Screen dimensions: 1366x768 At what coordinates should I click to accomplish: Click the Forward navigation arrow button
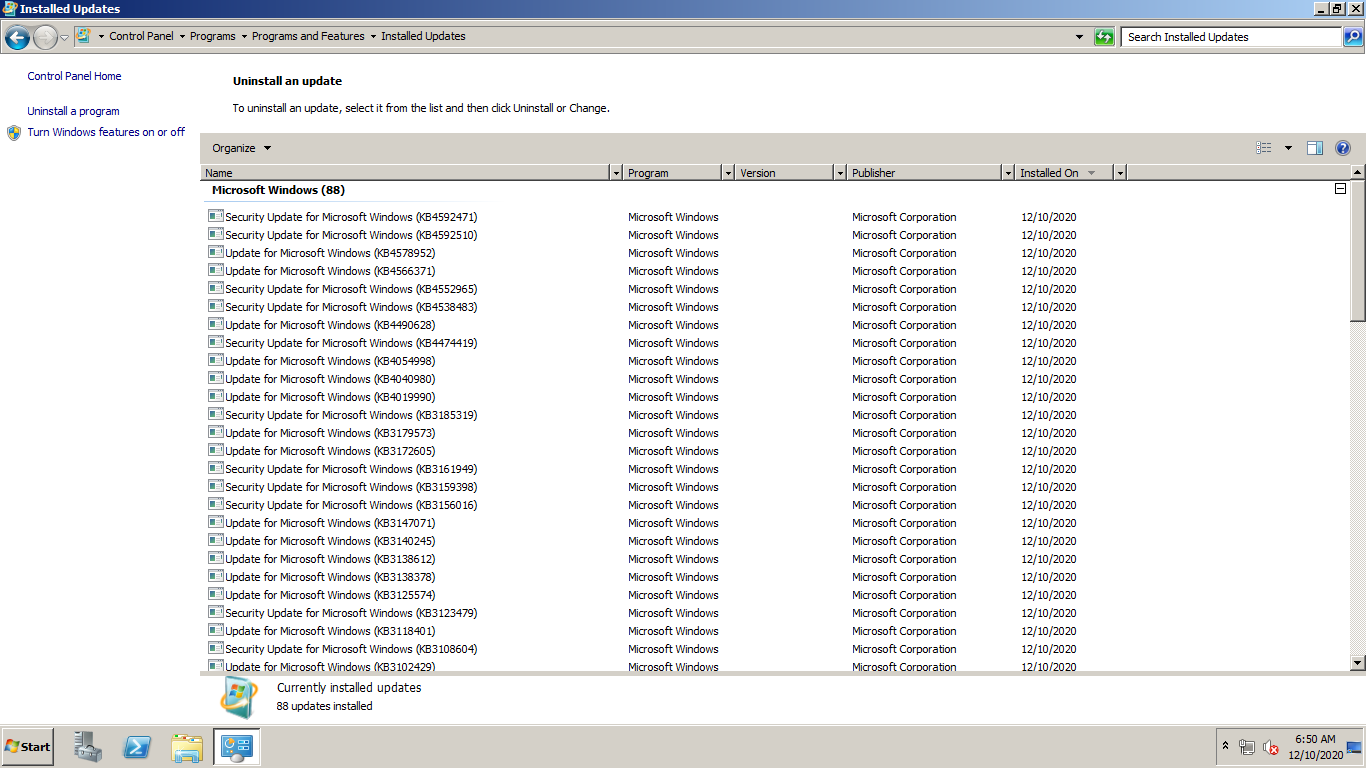45,38
